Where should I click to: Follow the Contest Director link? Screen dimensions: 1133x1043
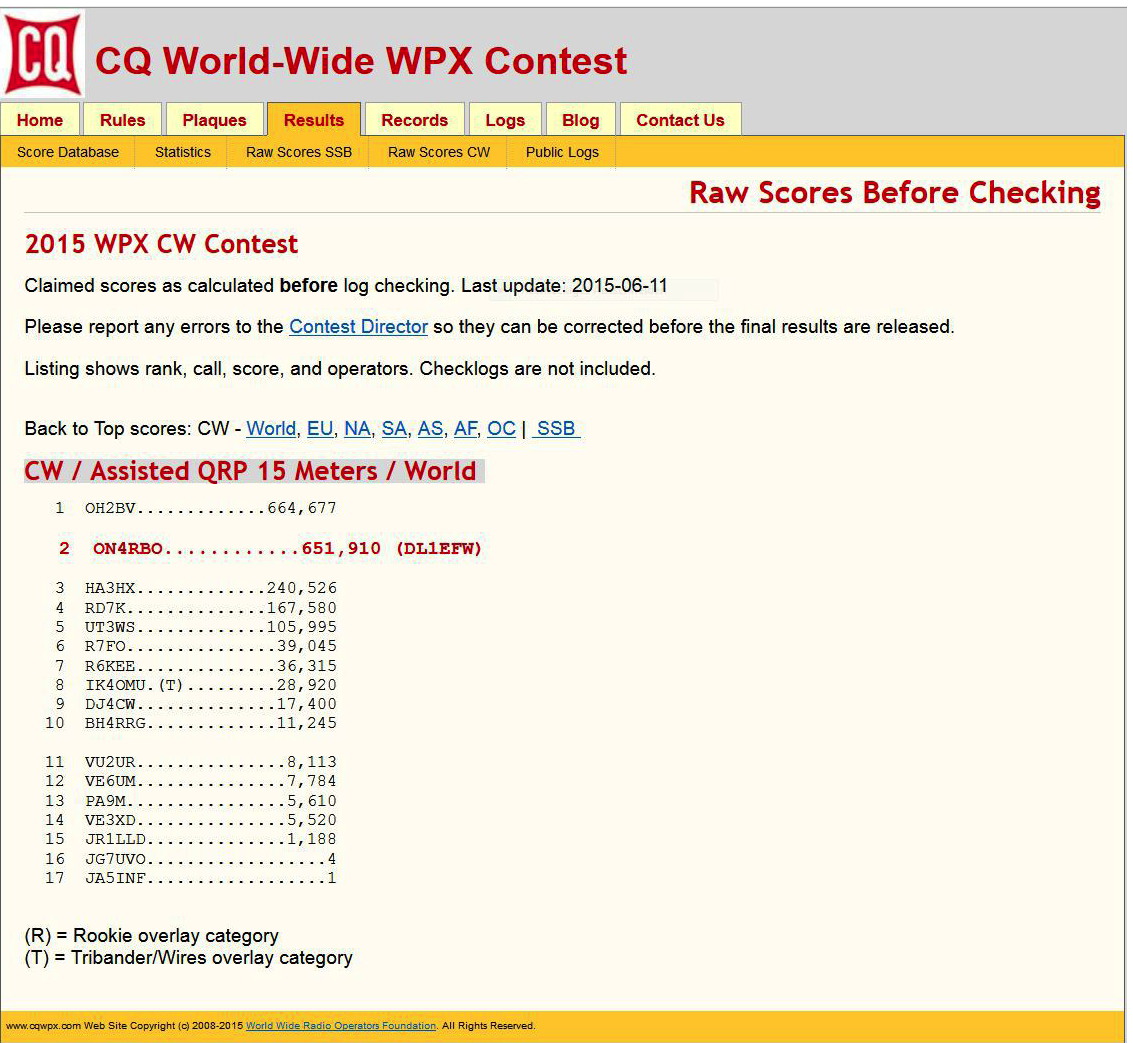358,327
